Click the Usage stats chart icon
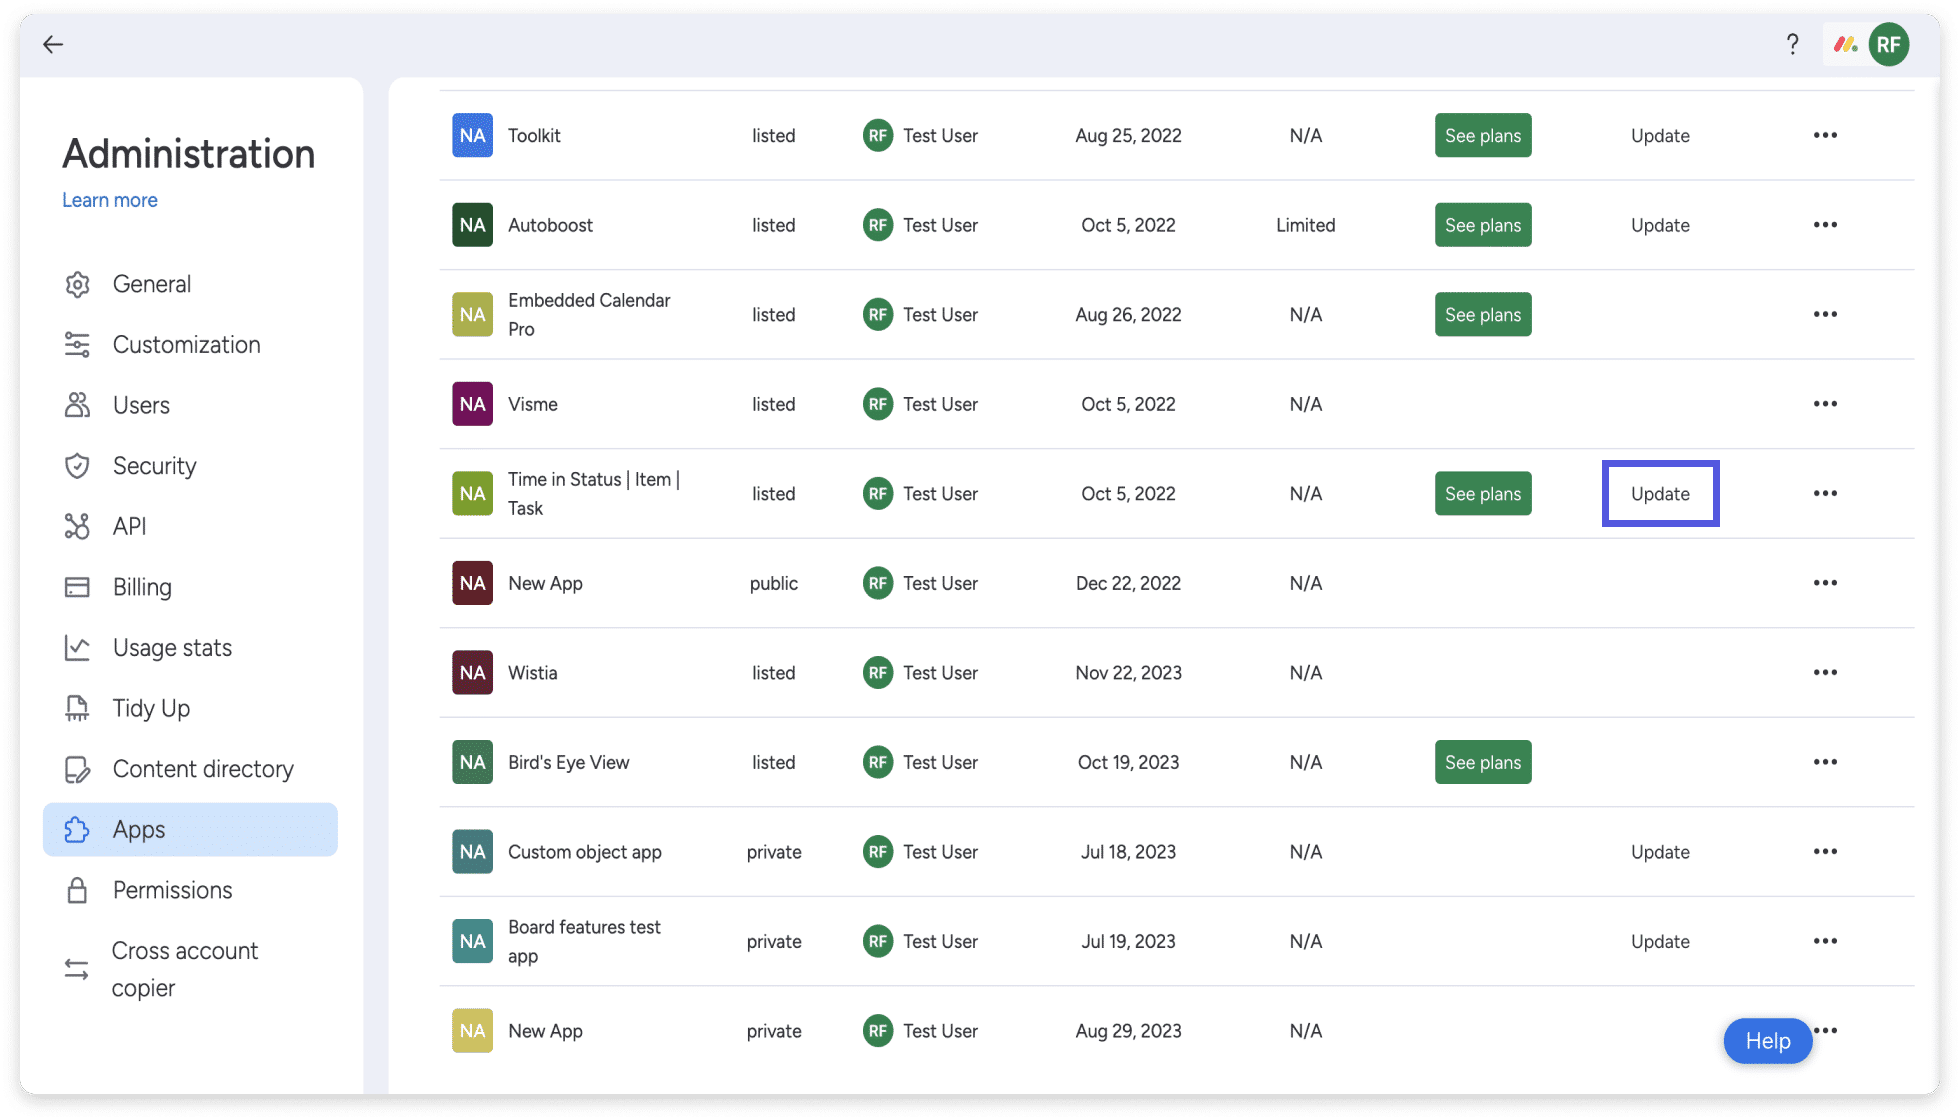The image size is (1960, 1120). [78, 648]
